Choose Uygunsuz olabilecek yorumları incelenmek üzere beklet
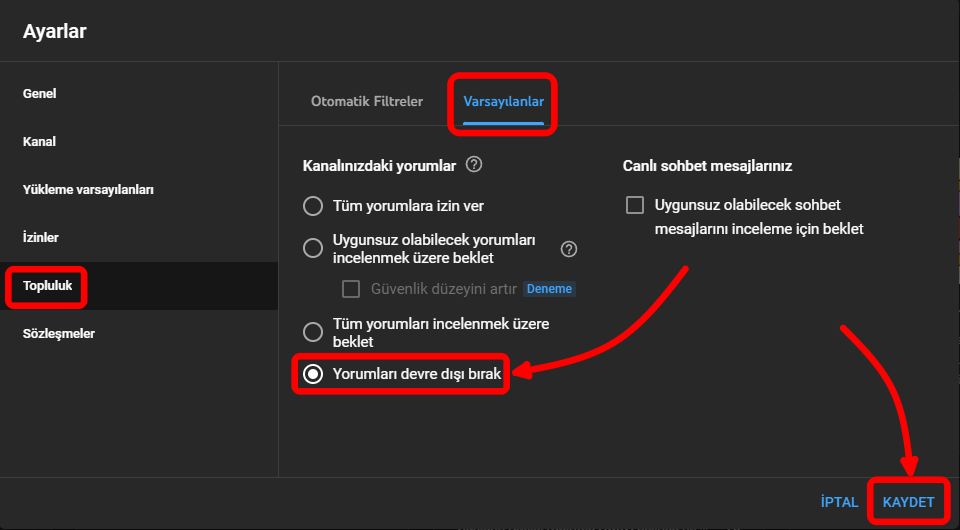Screen dimensions: 960x530 (313, 249)
